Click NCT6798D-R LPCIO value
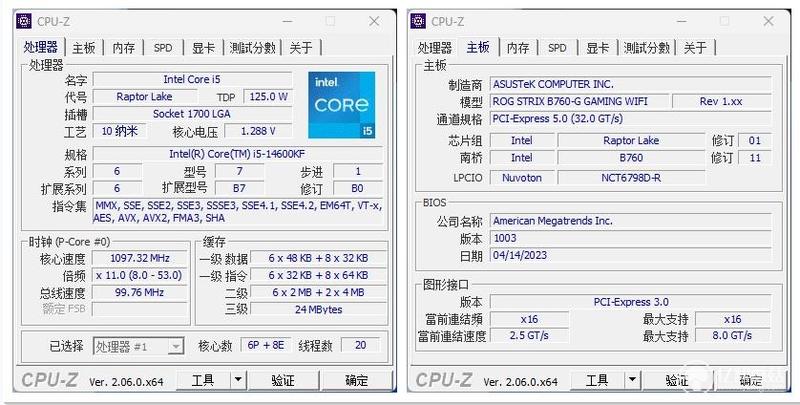 tap(631, 178)
